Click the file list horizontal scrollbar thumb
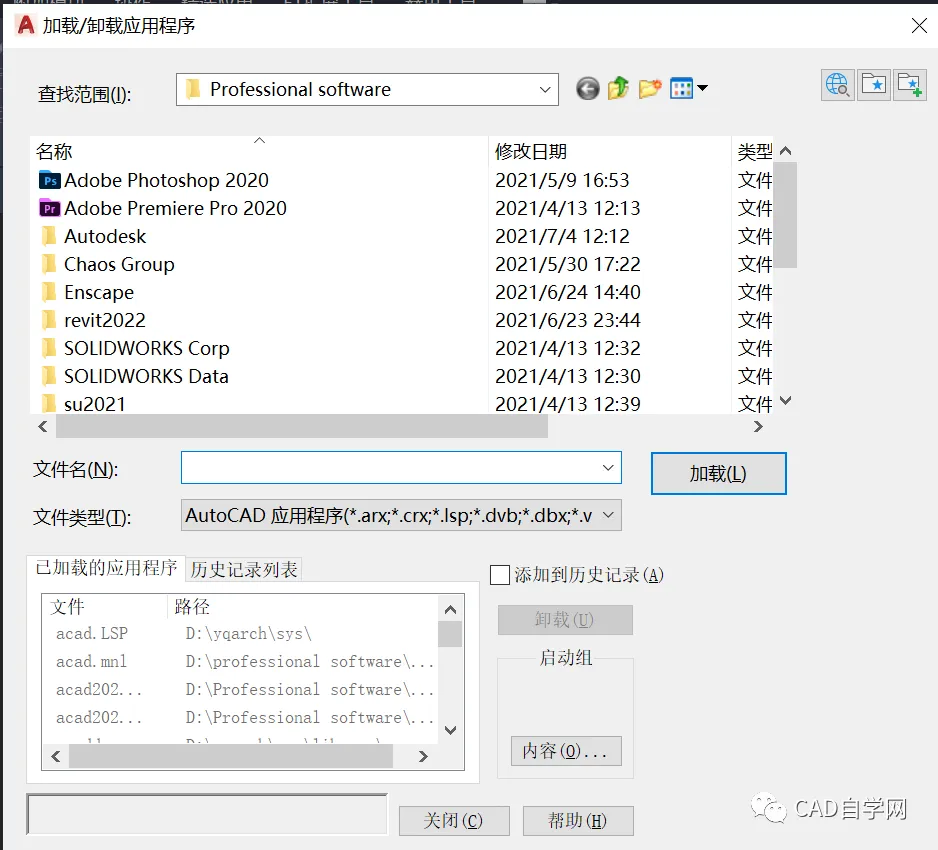Viewport: 938px width, 850px height. click(x=302, y=426)
